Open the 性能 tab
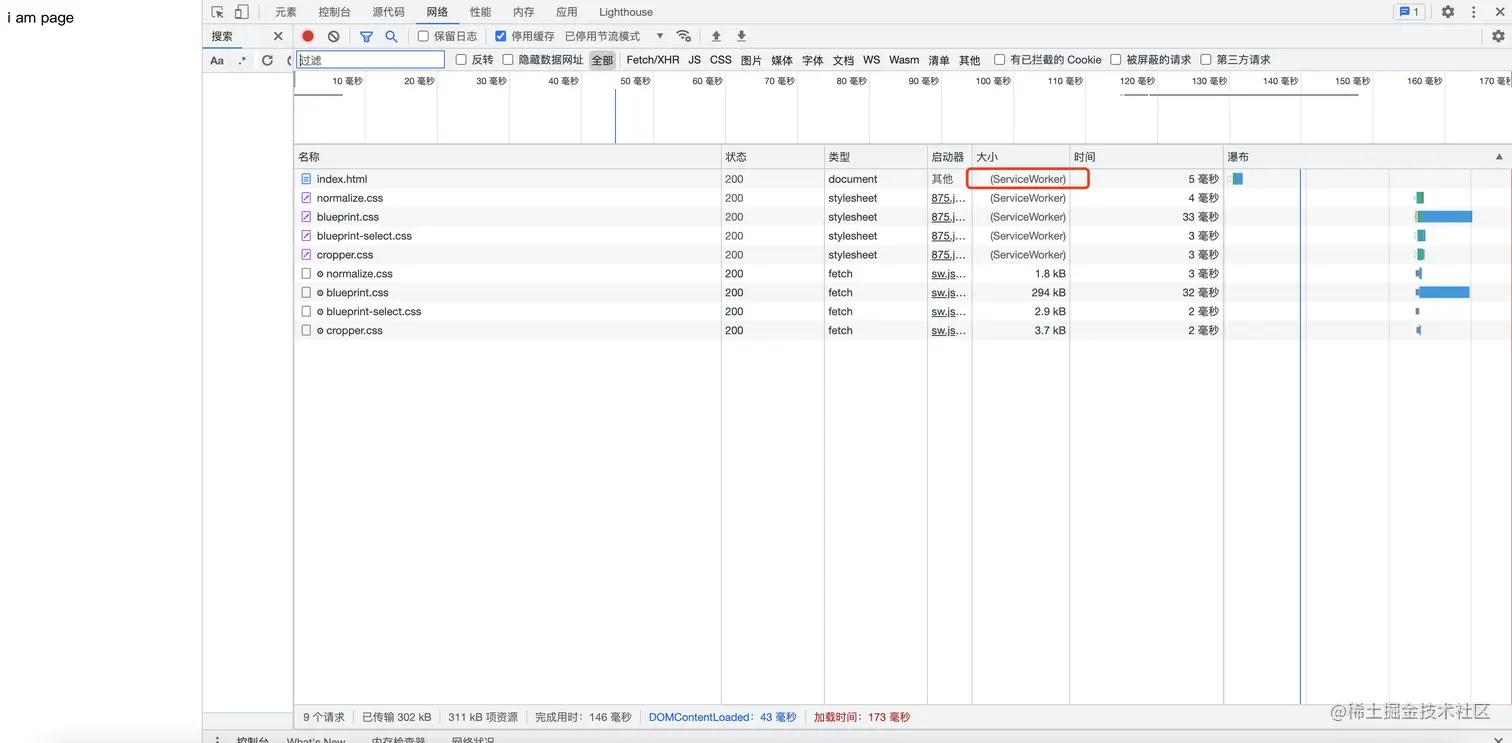The height and width of the screenshot is (743, 1512). [481, 12]
